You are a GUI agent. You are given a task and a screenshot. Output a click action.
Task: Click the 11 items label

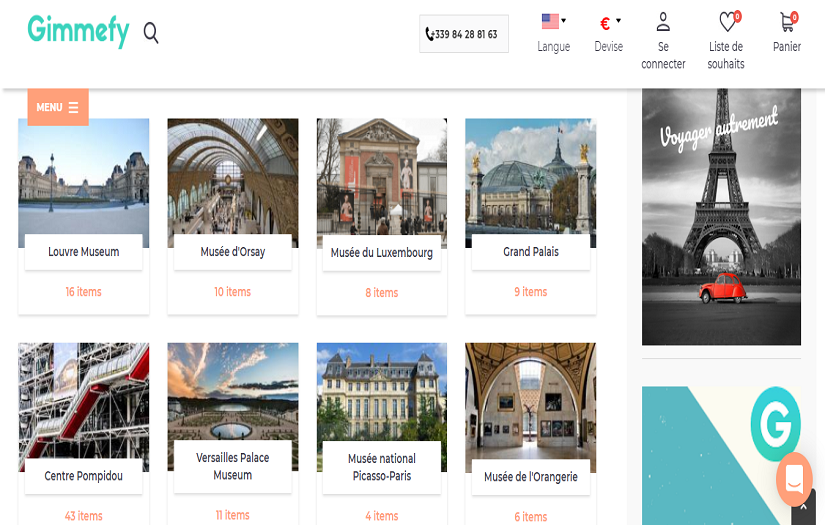click(233, 515)
